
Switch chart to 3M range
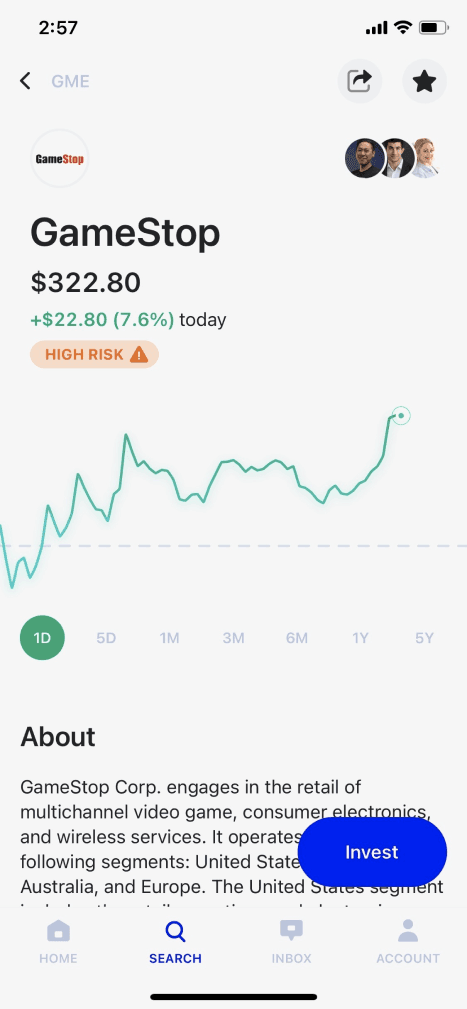(234, 638)
